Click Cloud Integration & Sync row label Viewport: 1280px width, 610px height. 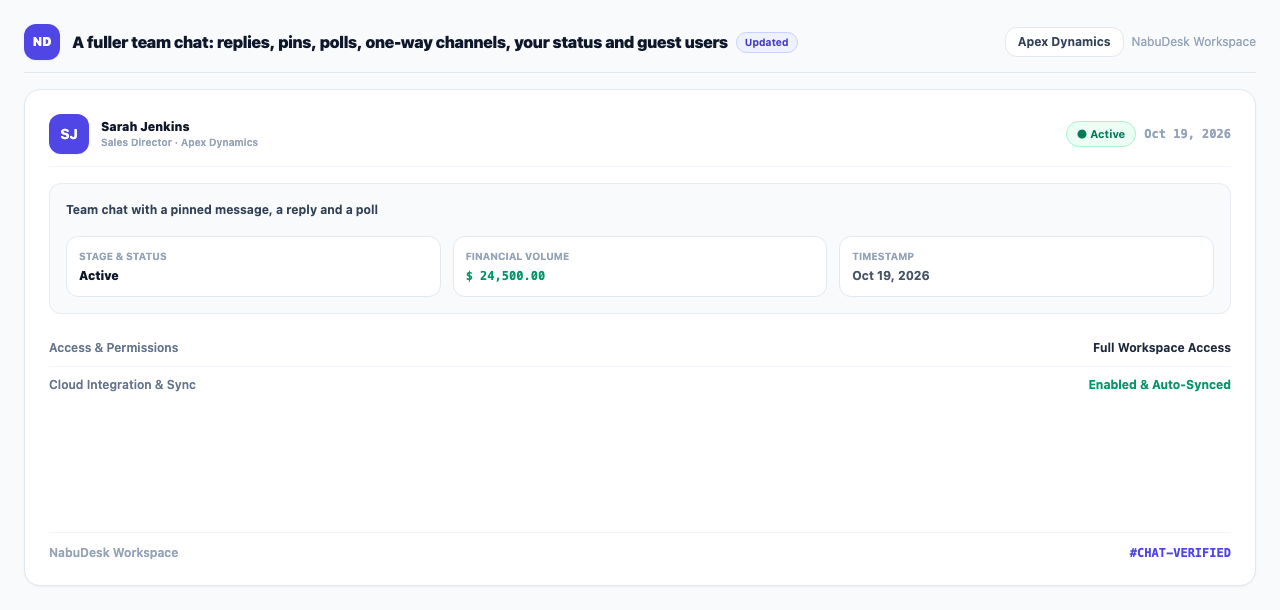tap(122, 385)
